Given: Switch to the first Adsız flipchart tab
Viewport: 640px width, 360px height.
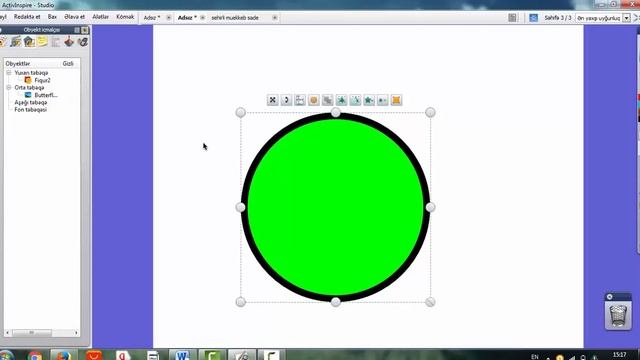Looking at the screenshot, I should tap(152, 18).
